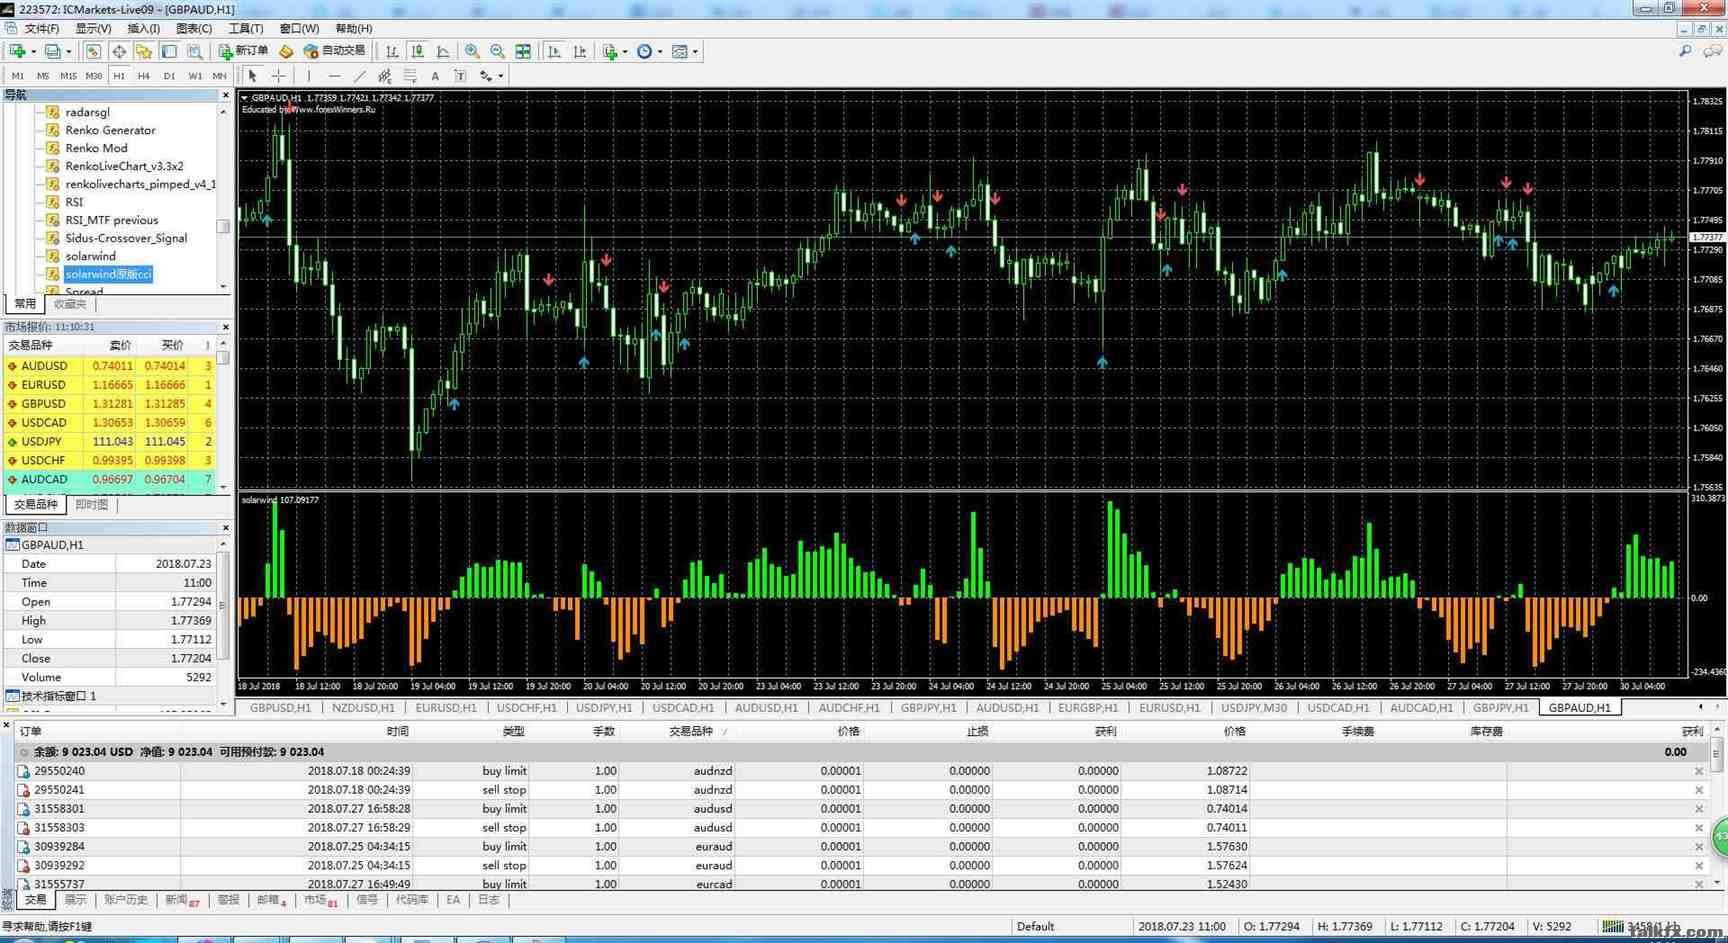
Task: Select the Fibonacci retracement tool
Action: tap(410, 75)
